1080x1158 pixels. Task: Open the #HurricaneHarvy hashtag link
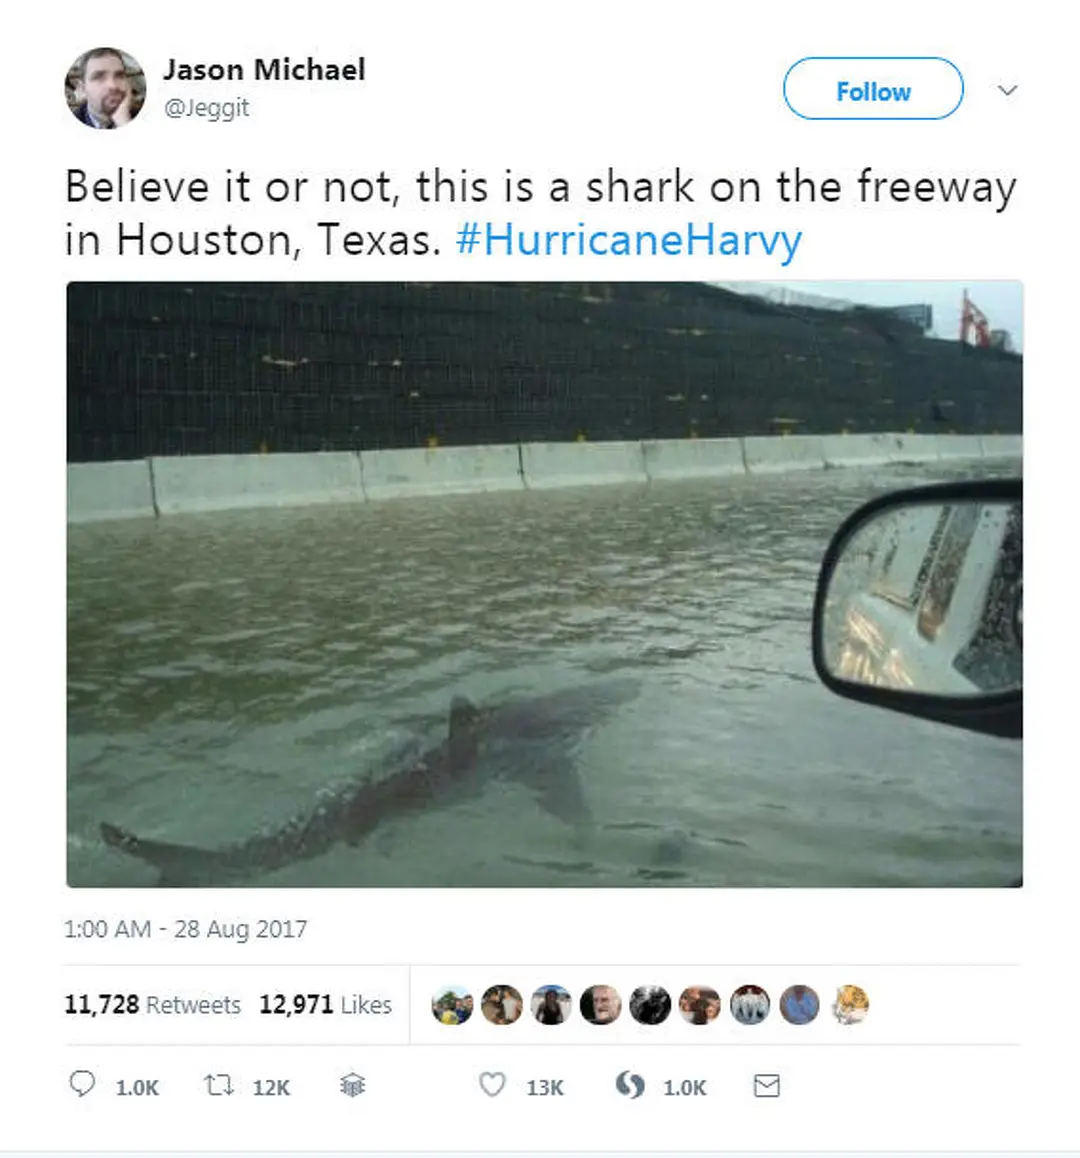point(629,240)
